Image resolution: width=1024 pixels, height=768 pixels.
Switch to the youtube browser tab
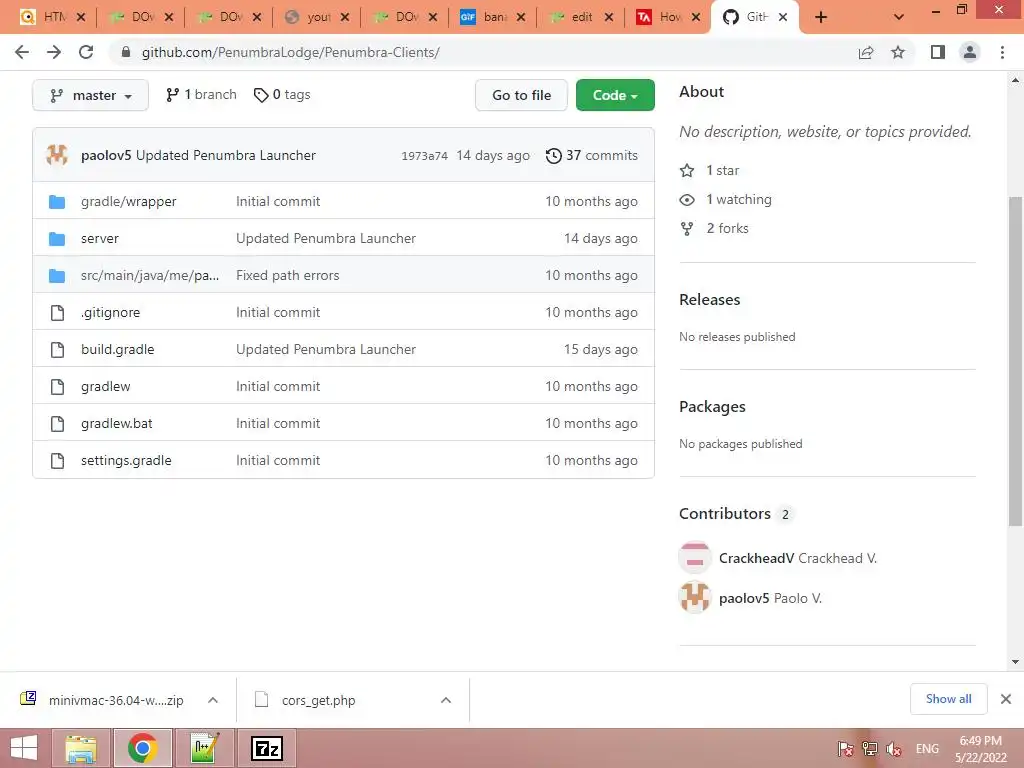pyautogui.click(x=318, y=17)
